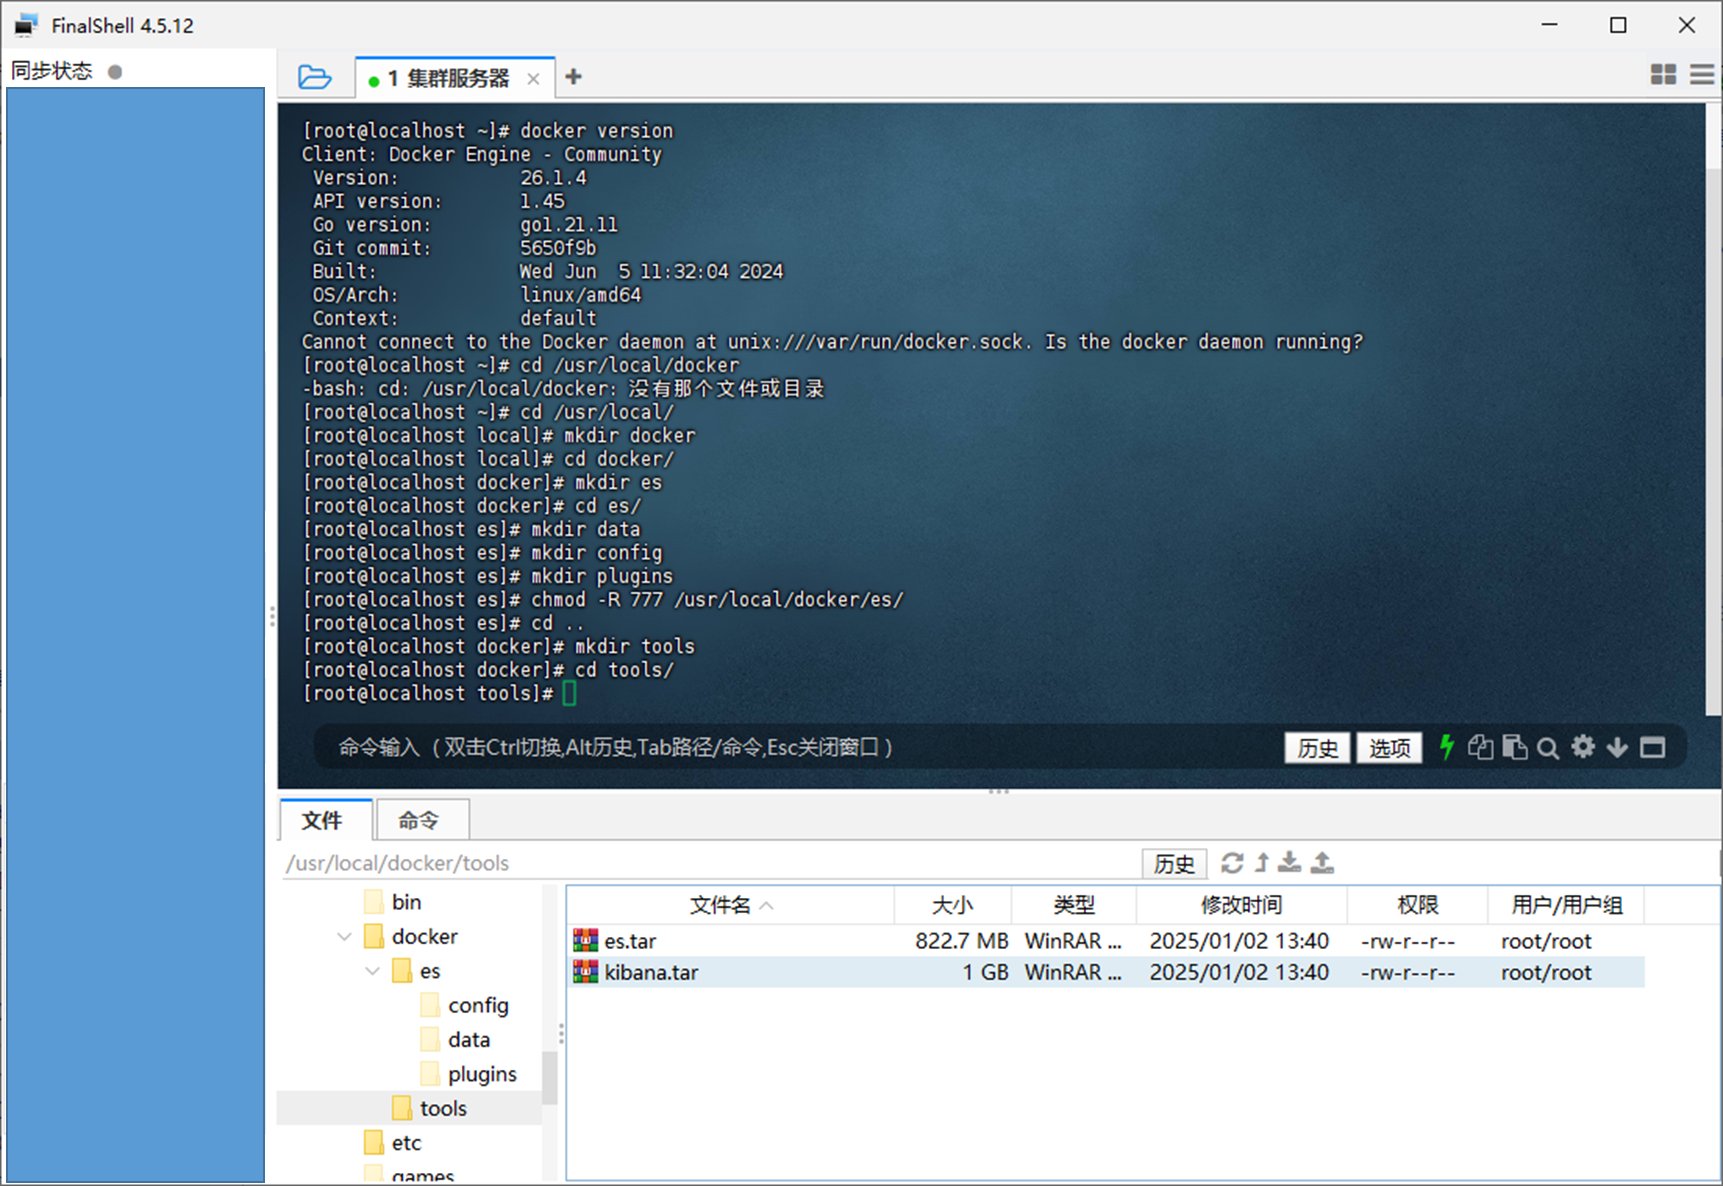Click the 用户/用户组 column header
This screenshot has width=1723, height=1186.
[x=1566, y=905]
